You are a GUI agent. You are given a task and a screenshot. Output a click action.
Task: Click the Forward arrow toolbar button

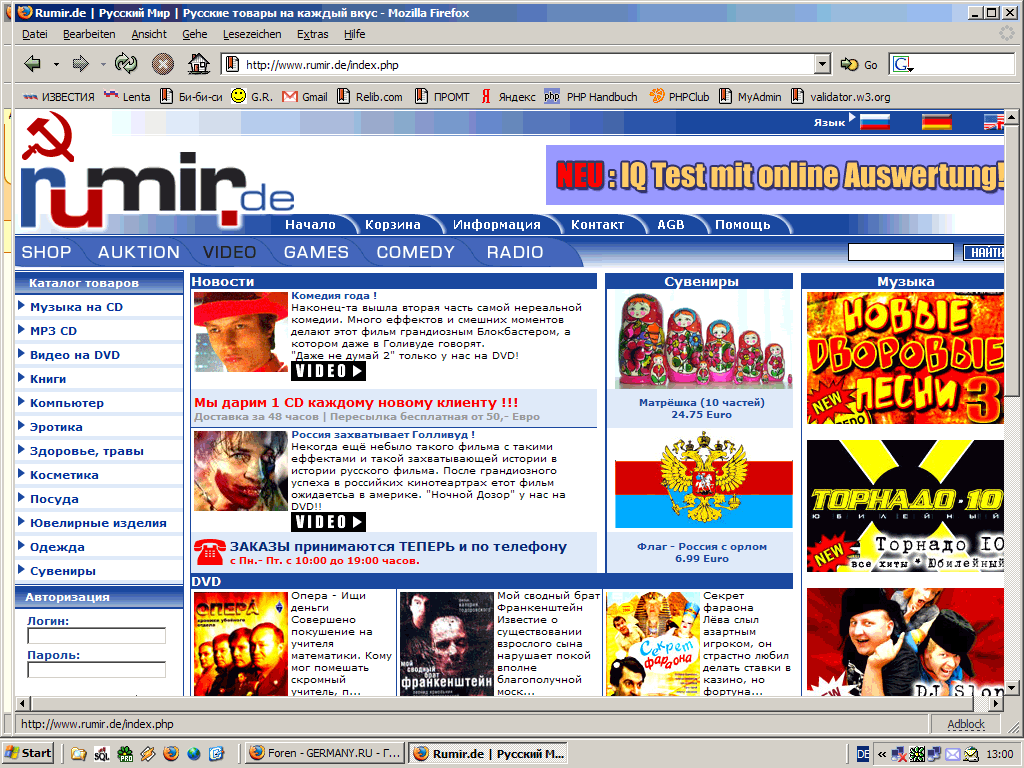pos(80,64)
